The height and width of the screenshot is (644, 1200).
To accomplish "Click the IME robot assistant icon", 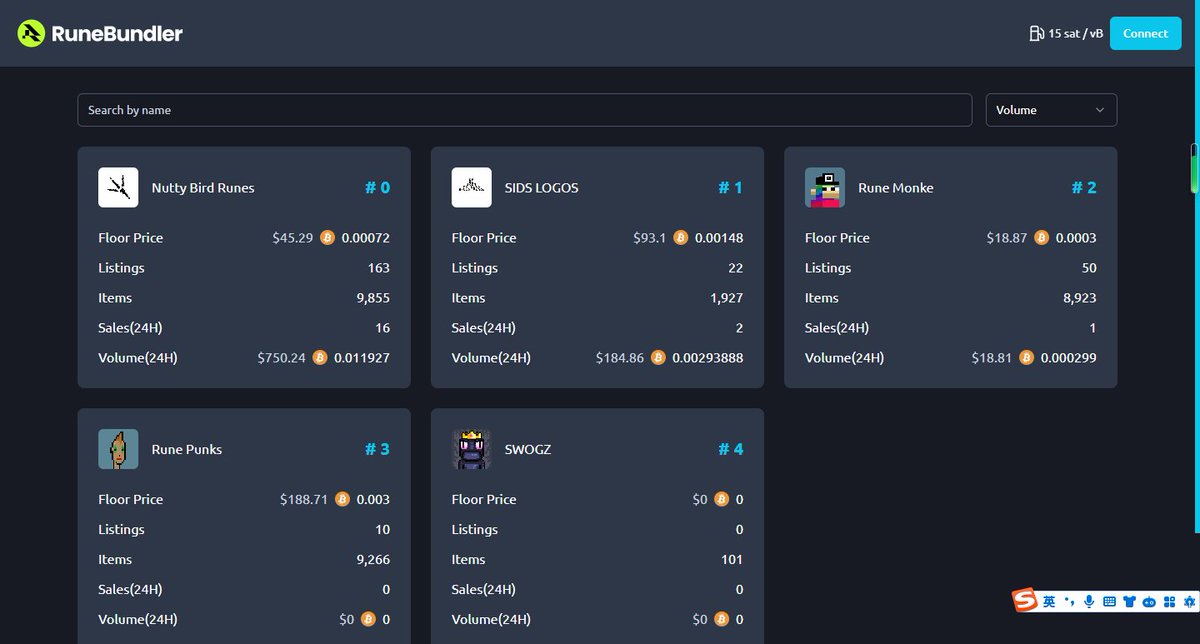I will pos(1149,602).
